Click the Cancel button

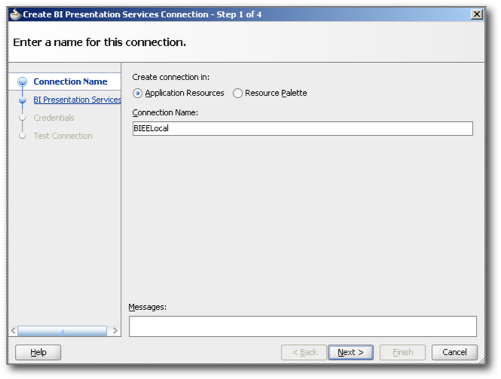click(x=455, y=352)
